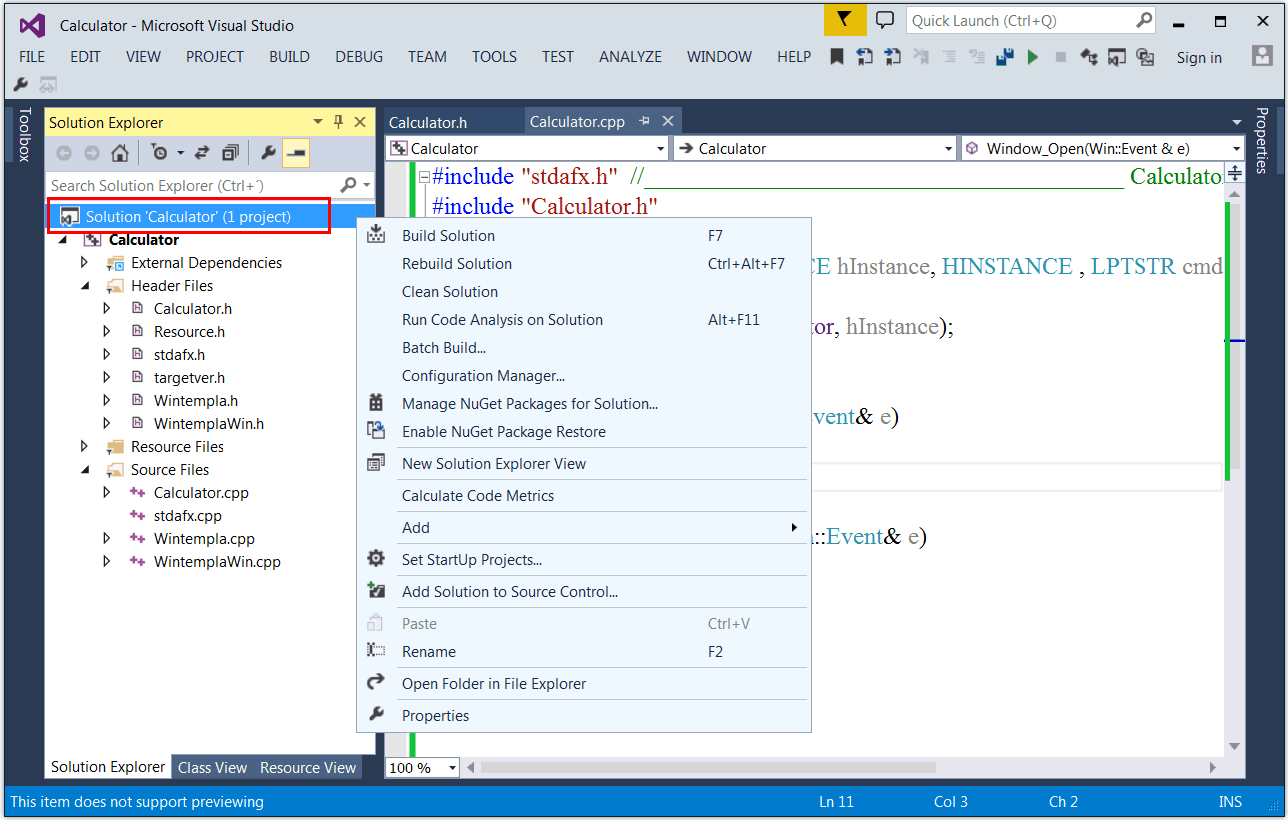
Task: Go to next bookmark icon
Action: point(893,57)
